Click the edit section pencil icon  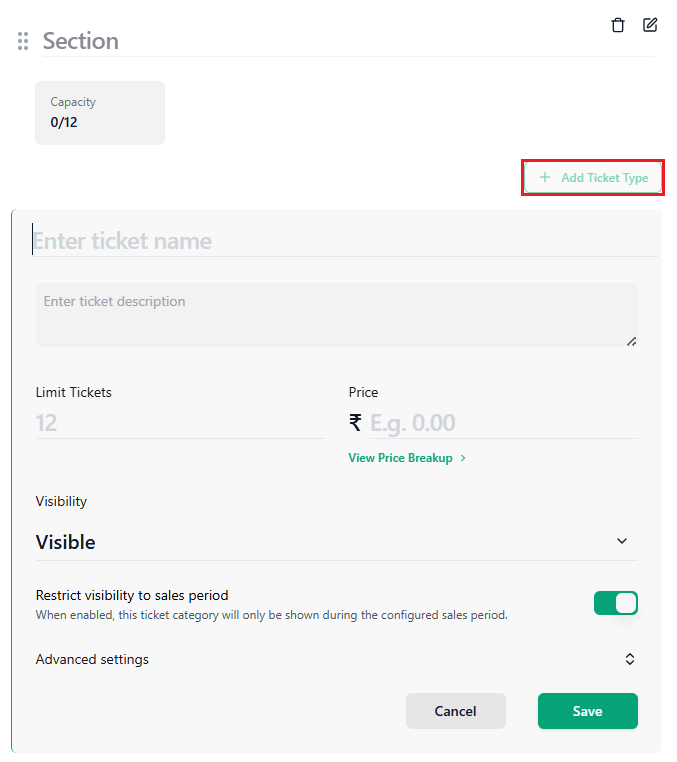650,25
